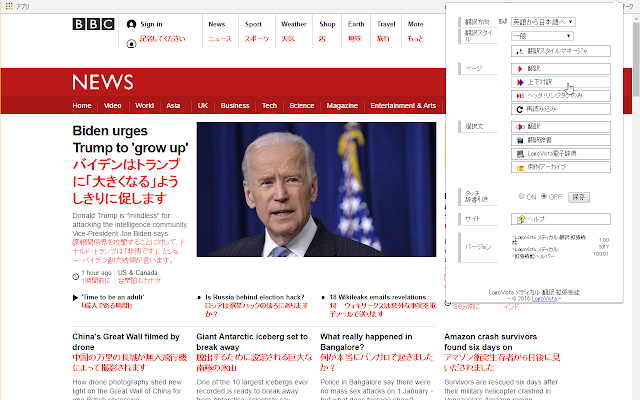640x400 pixels.
Task: Expand the More menu in BBC header
Action: click(416, 24)
